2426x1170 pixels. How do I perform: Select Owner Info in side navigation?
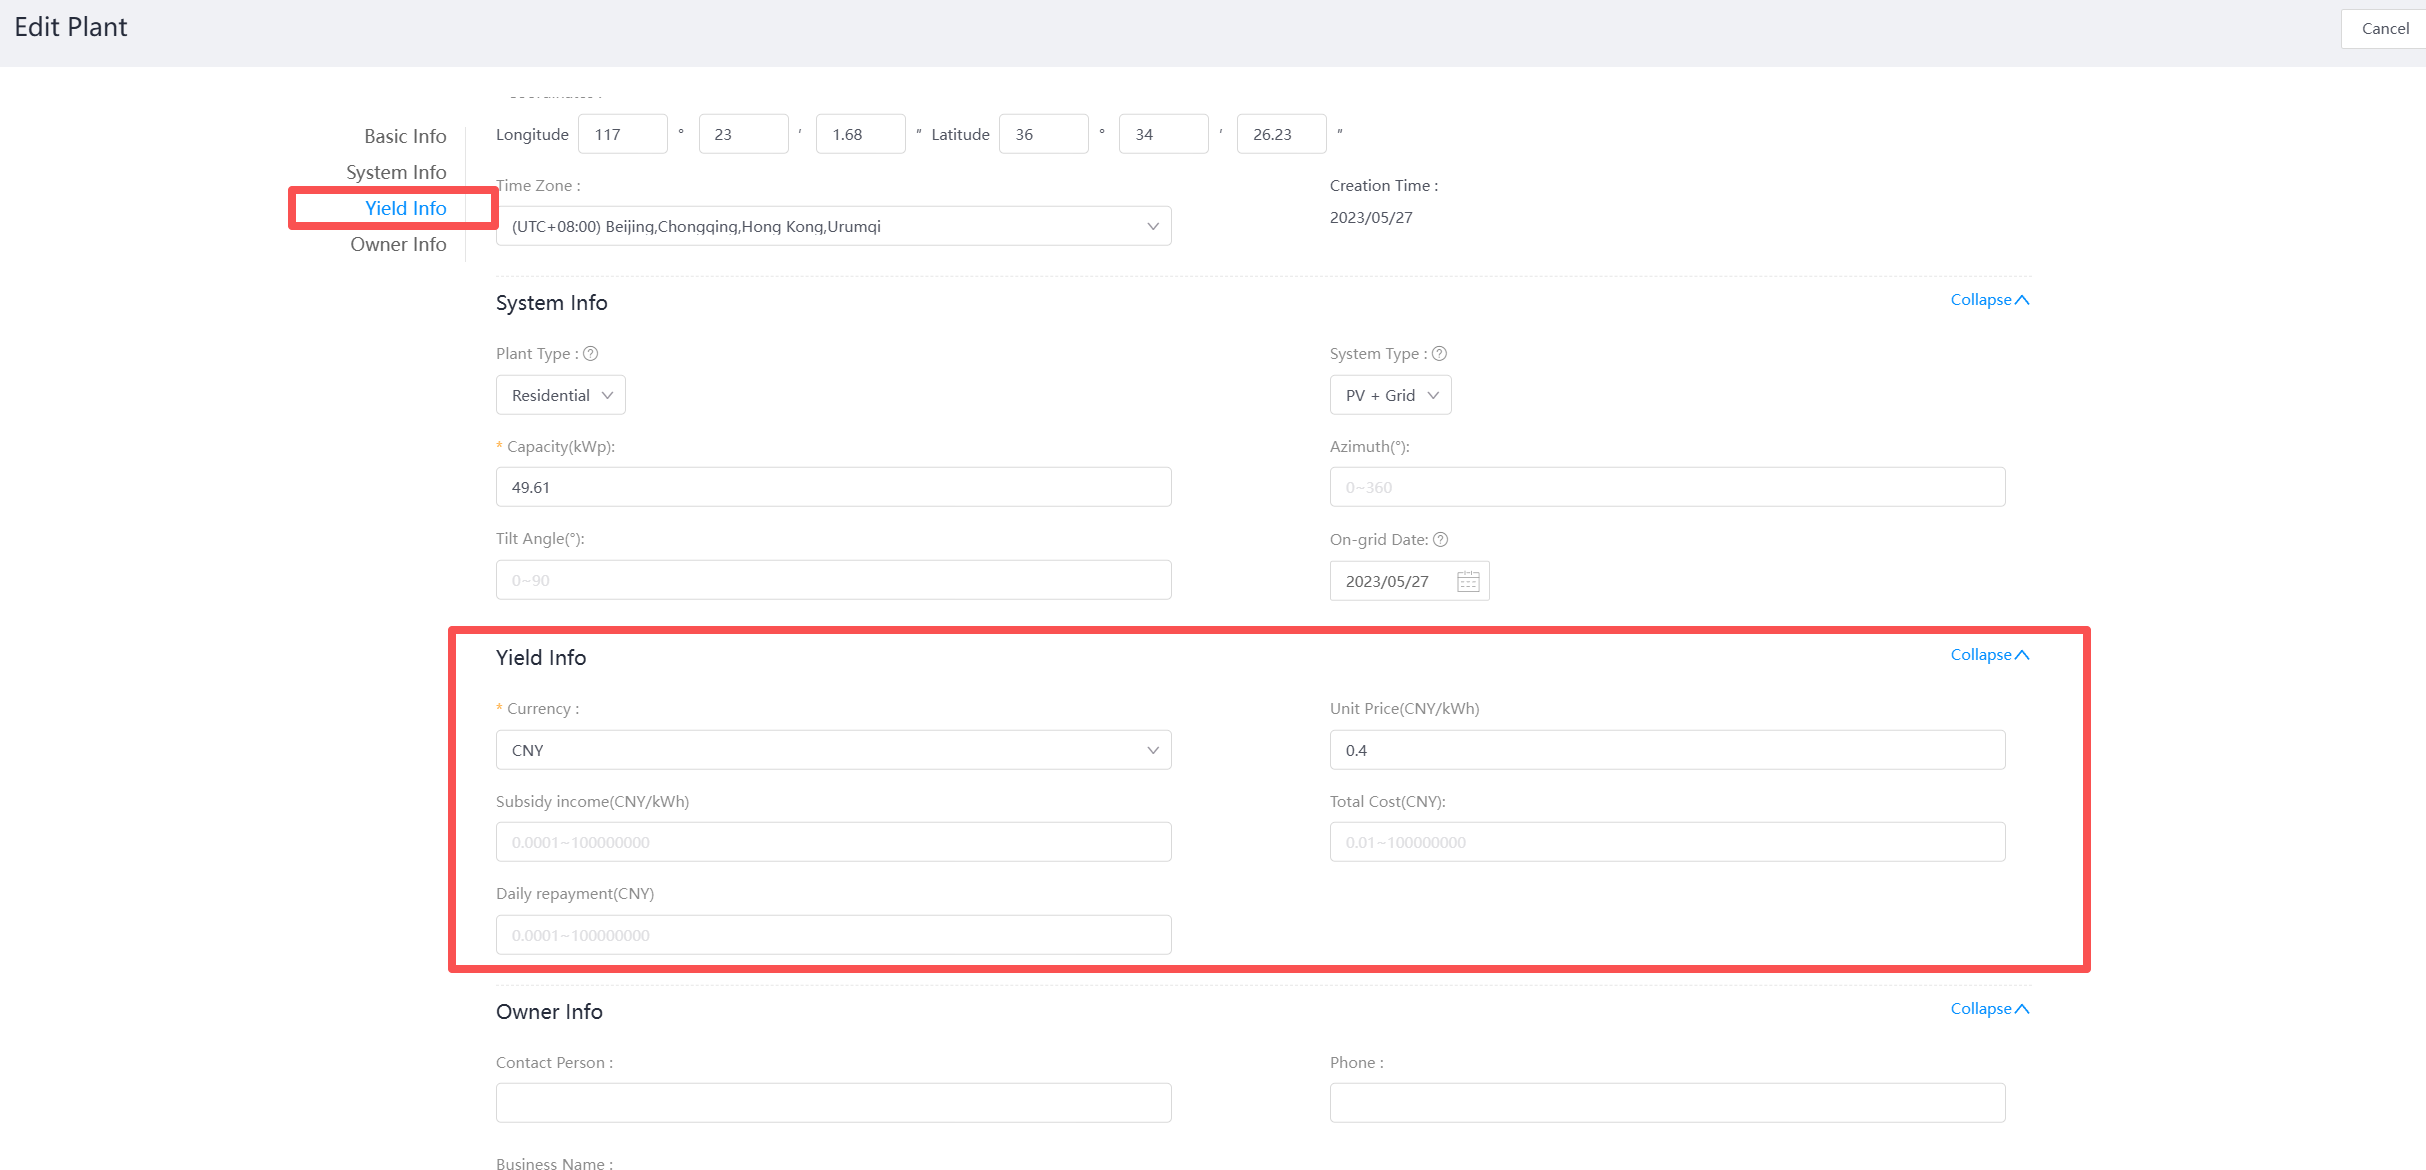[398, 244]
